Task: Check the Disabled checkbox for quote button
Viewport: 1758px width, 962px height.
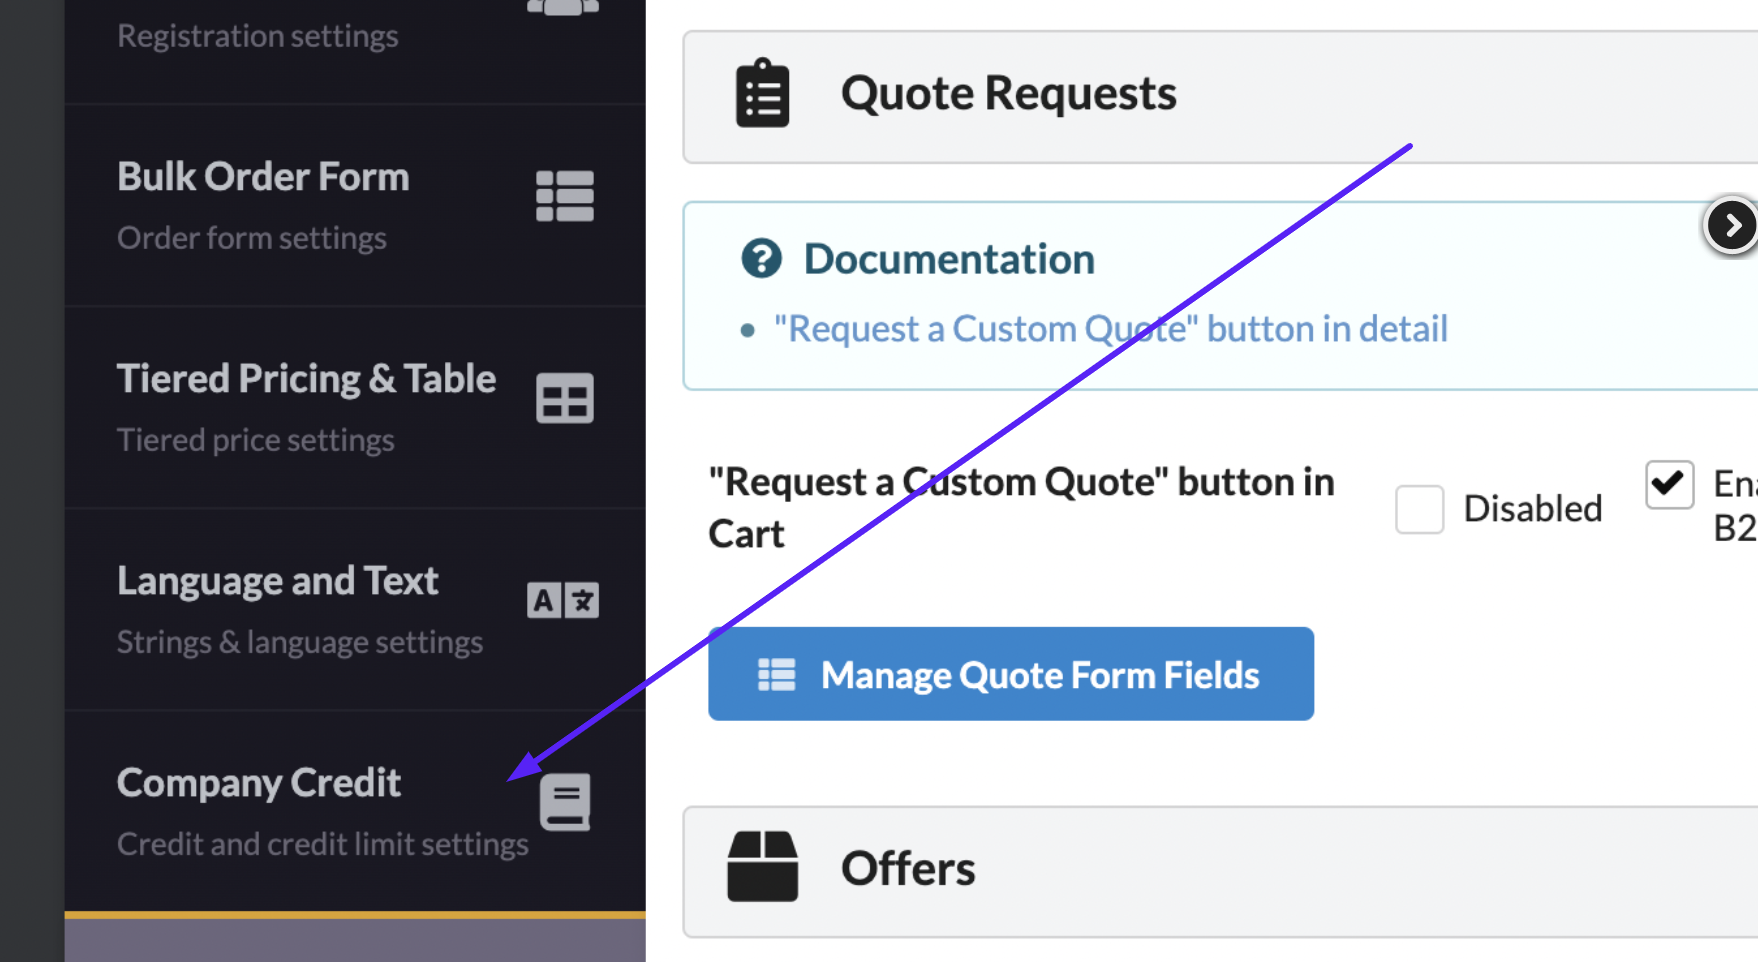Action: coord(1419,509)
